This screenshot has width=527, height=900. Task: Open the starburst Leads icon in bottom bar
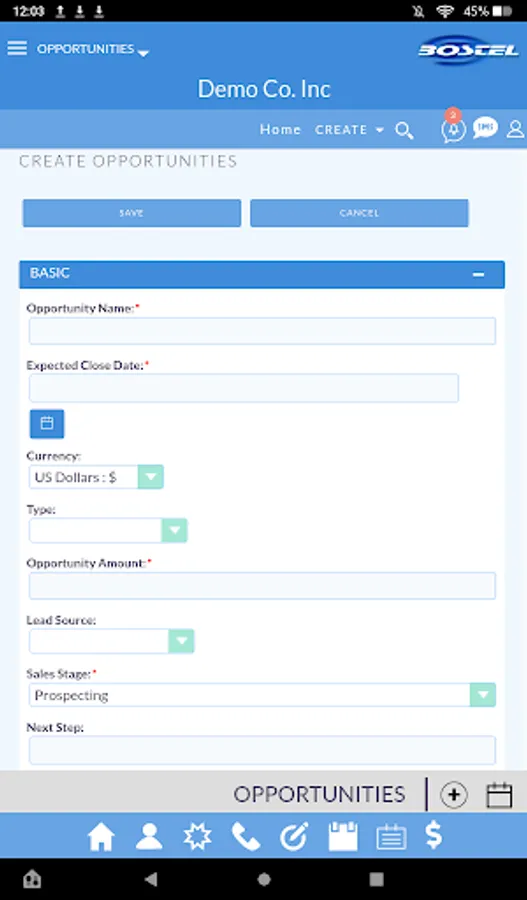point(197,836)
